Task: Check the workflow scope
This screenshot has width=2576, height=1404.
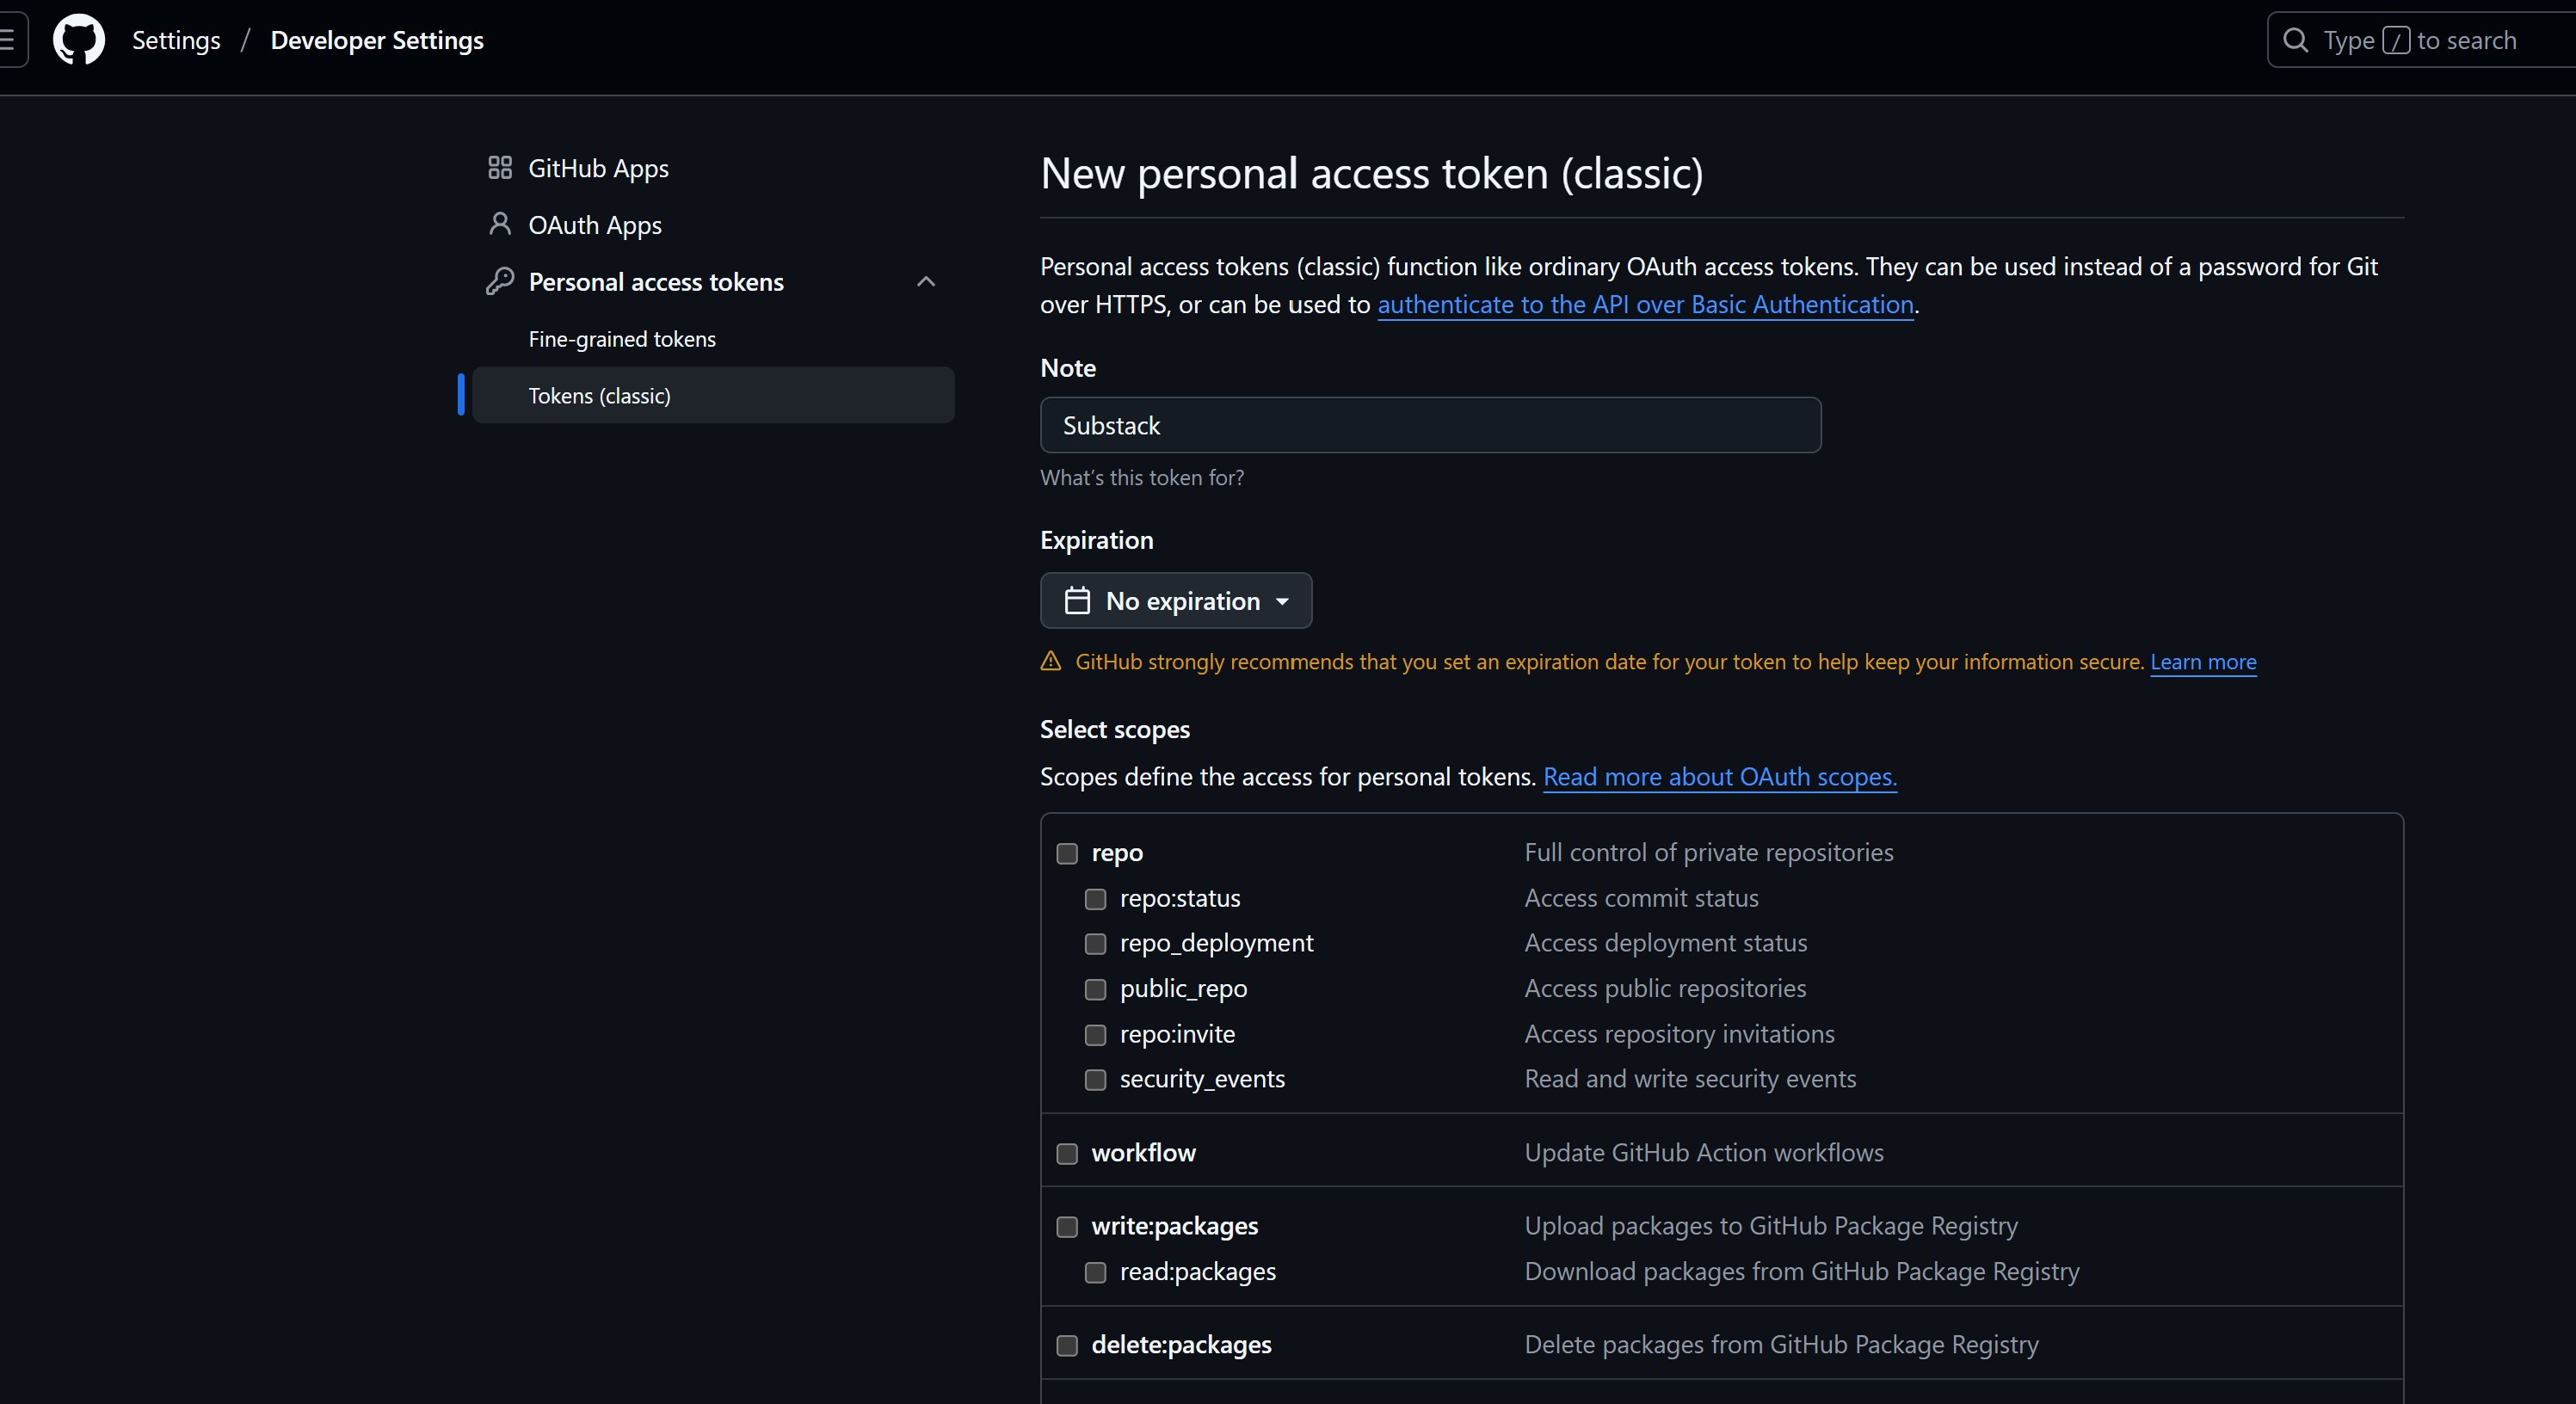Action: [1067, 1153]
